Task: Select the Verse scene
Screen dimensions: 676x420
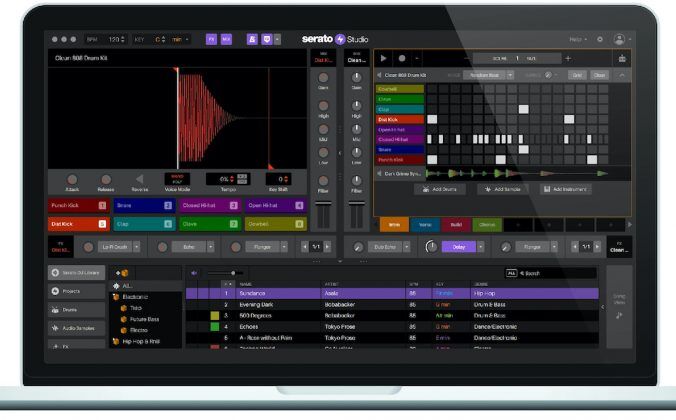Action: (425, 225)
